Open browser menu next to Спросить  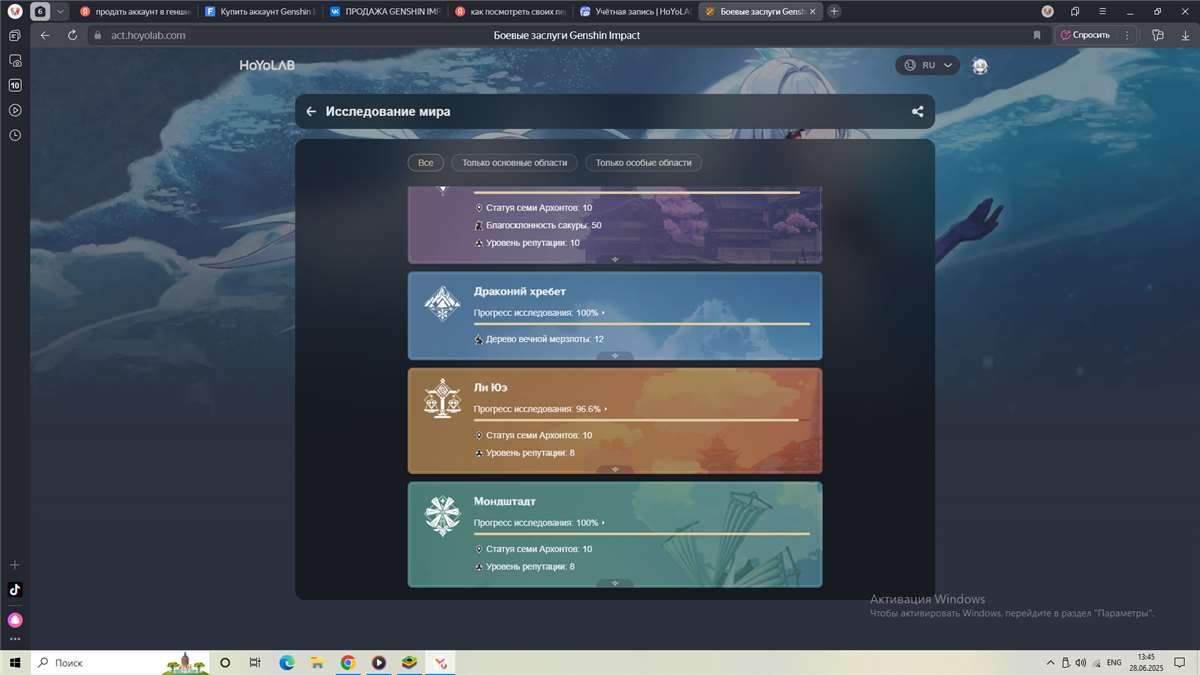click(x=1127, y=35)
